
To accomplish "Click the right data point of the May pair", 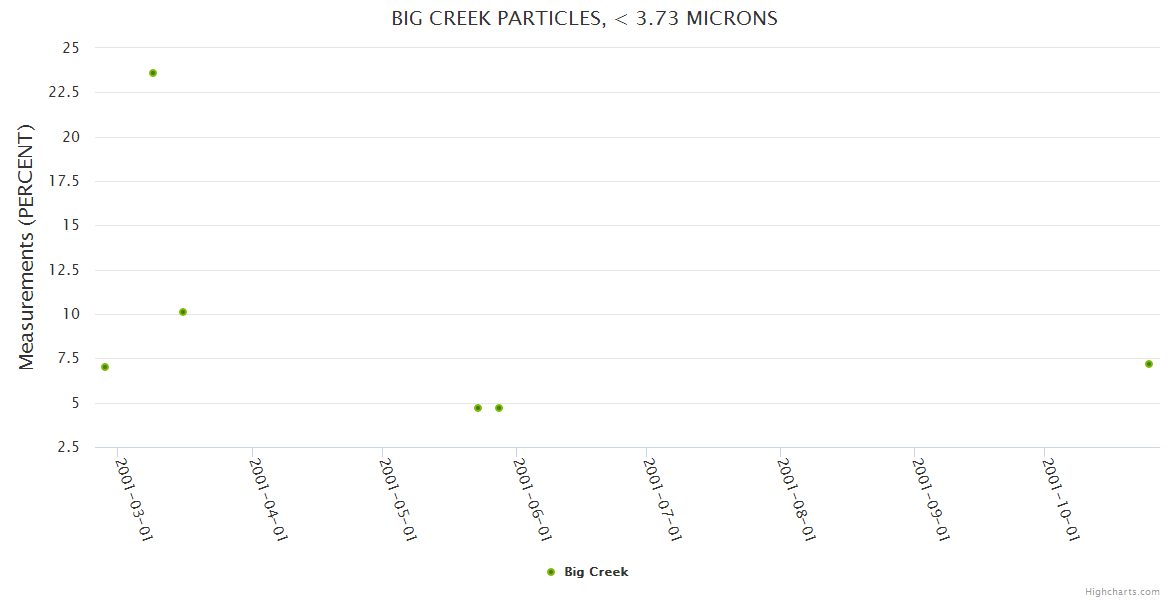I will [x=499, y=408].
